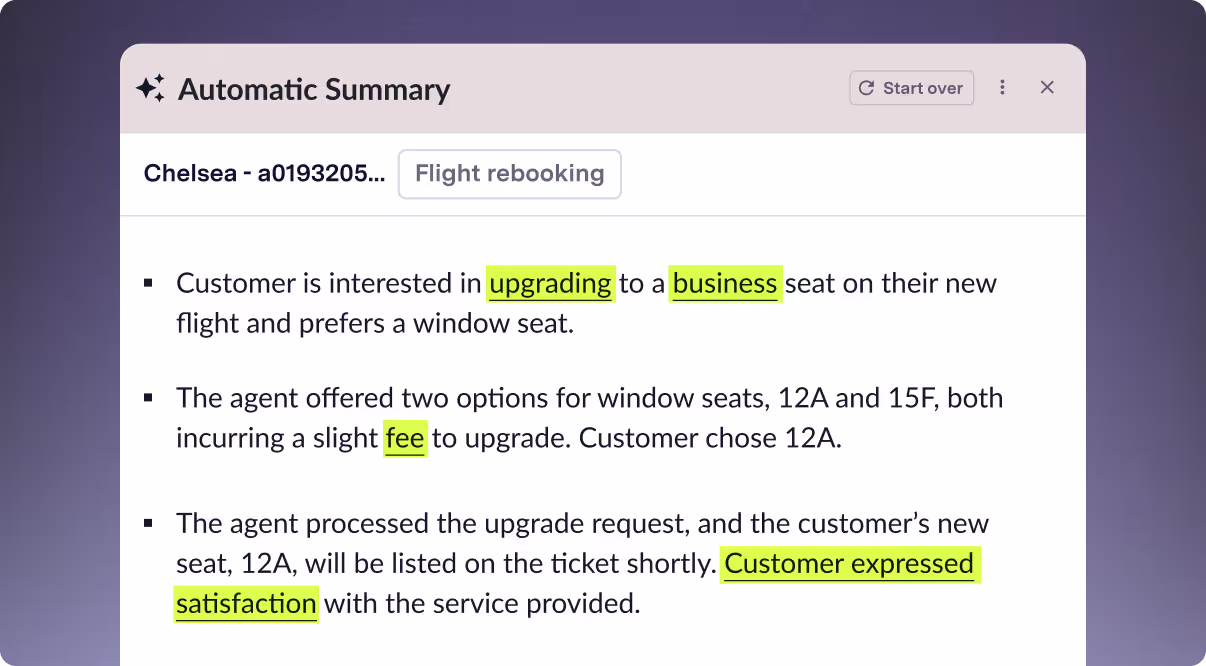
Task: Toggle the highlight on the word business
Action: [x=725, y=283]
